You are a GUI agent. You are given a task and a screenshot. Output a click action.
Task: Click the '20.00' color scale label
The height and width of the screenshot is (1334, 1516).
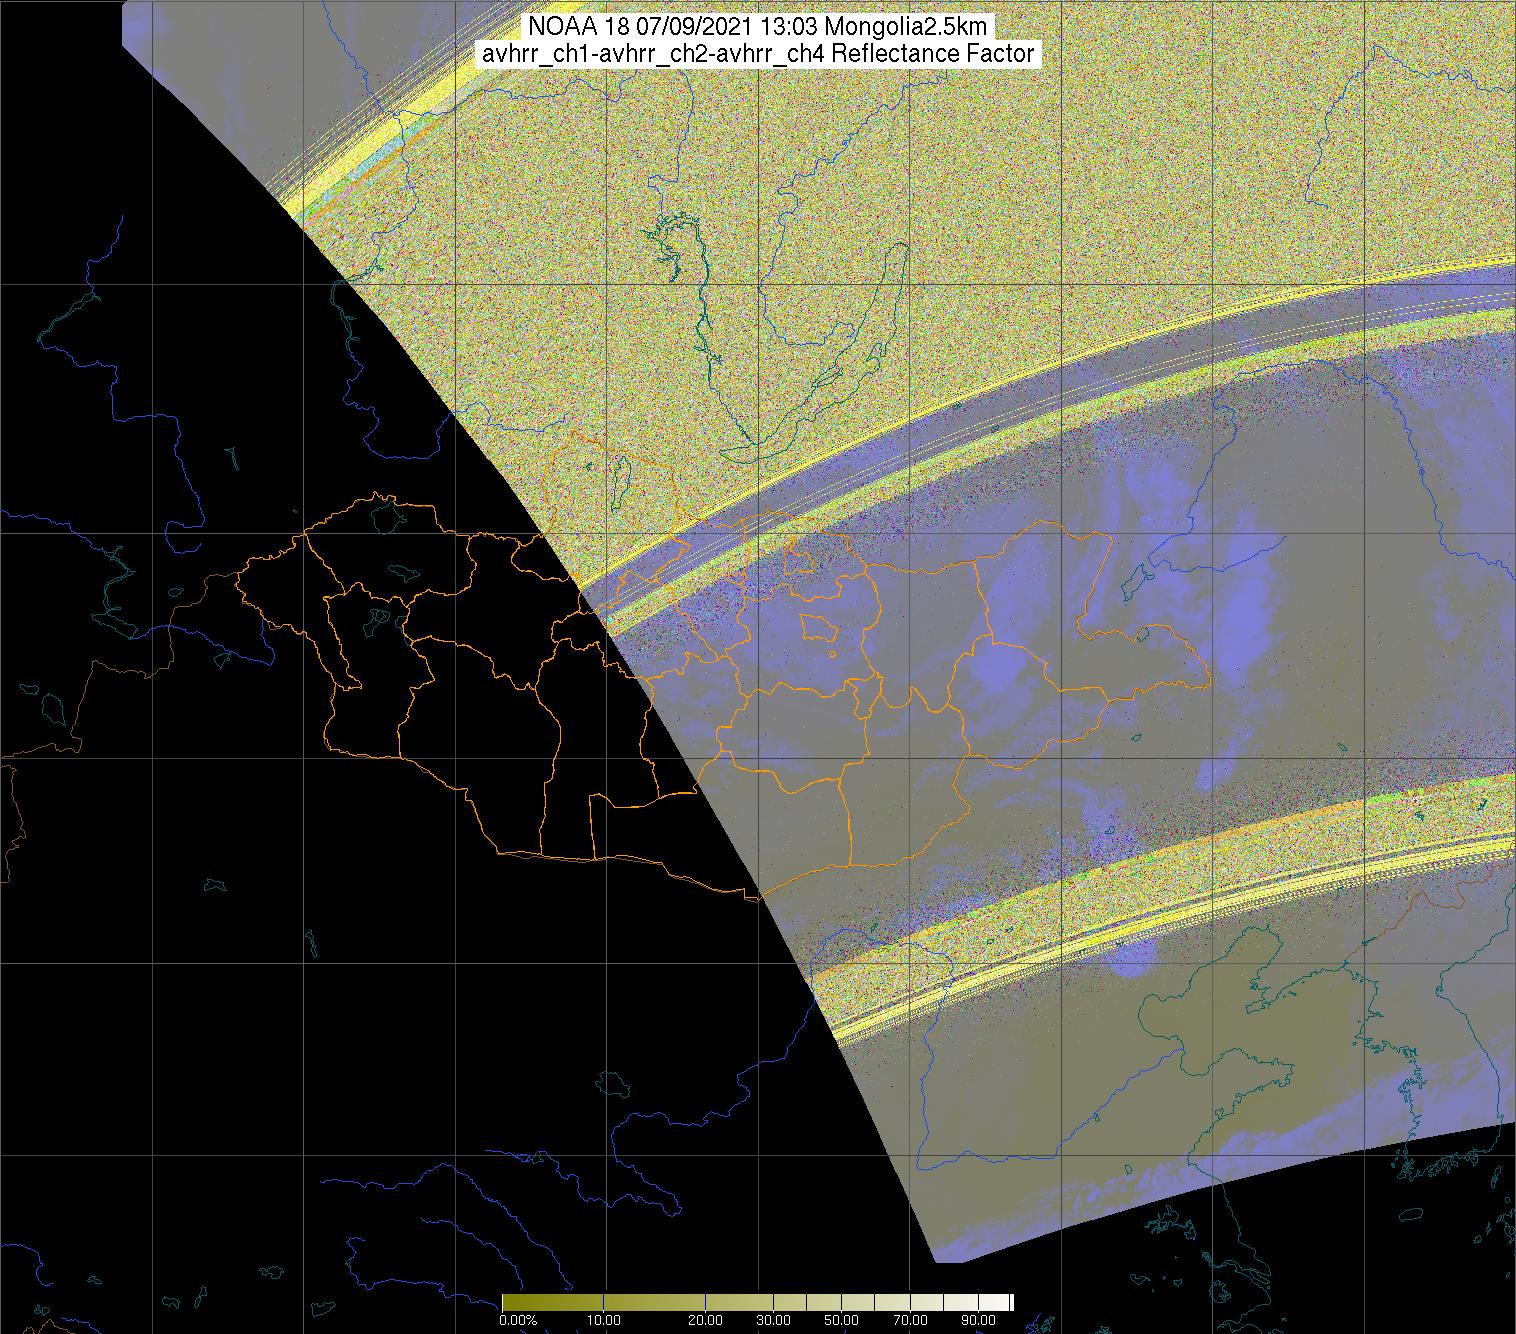(706, 1320)
